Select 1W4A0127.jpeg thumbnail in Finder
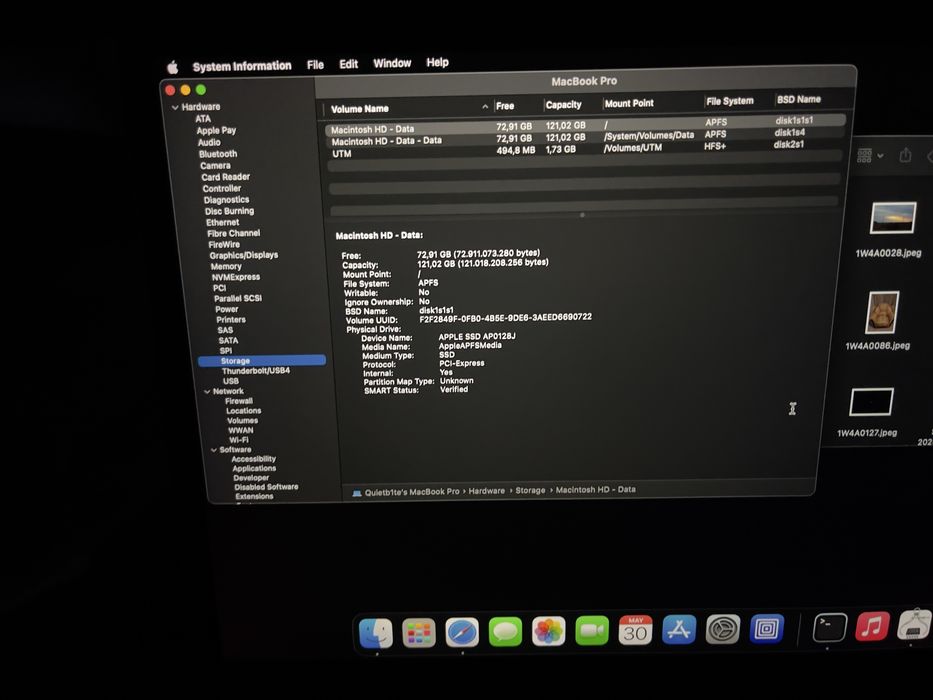This screenshot has width=933, height=700. [x=872, y=402]
